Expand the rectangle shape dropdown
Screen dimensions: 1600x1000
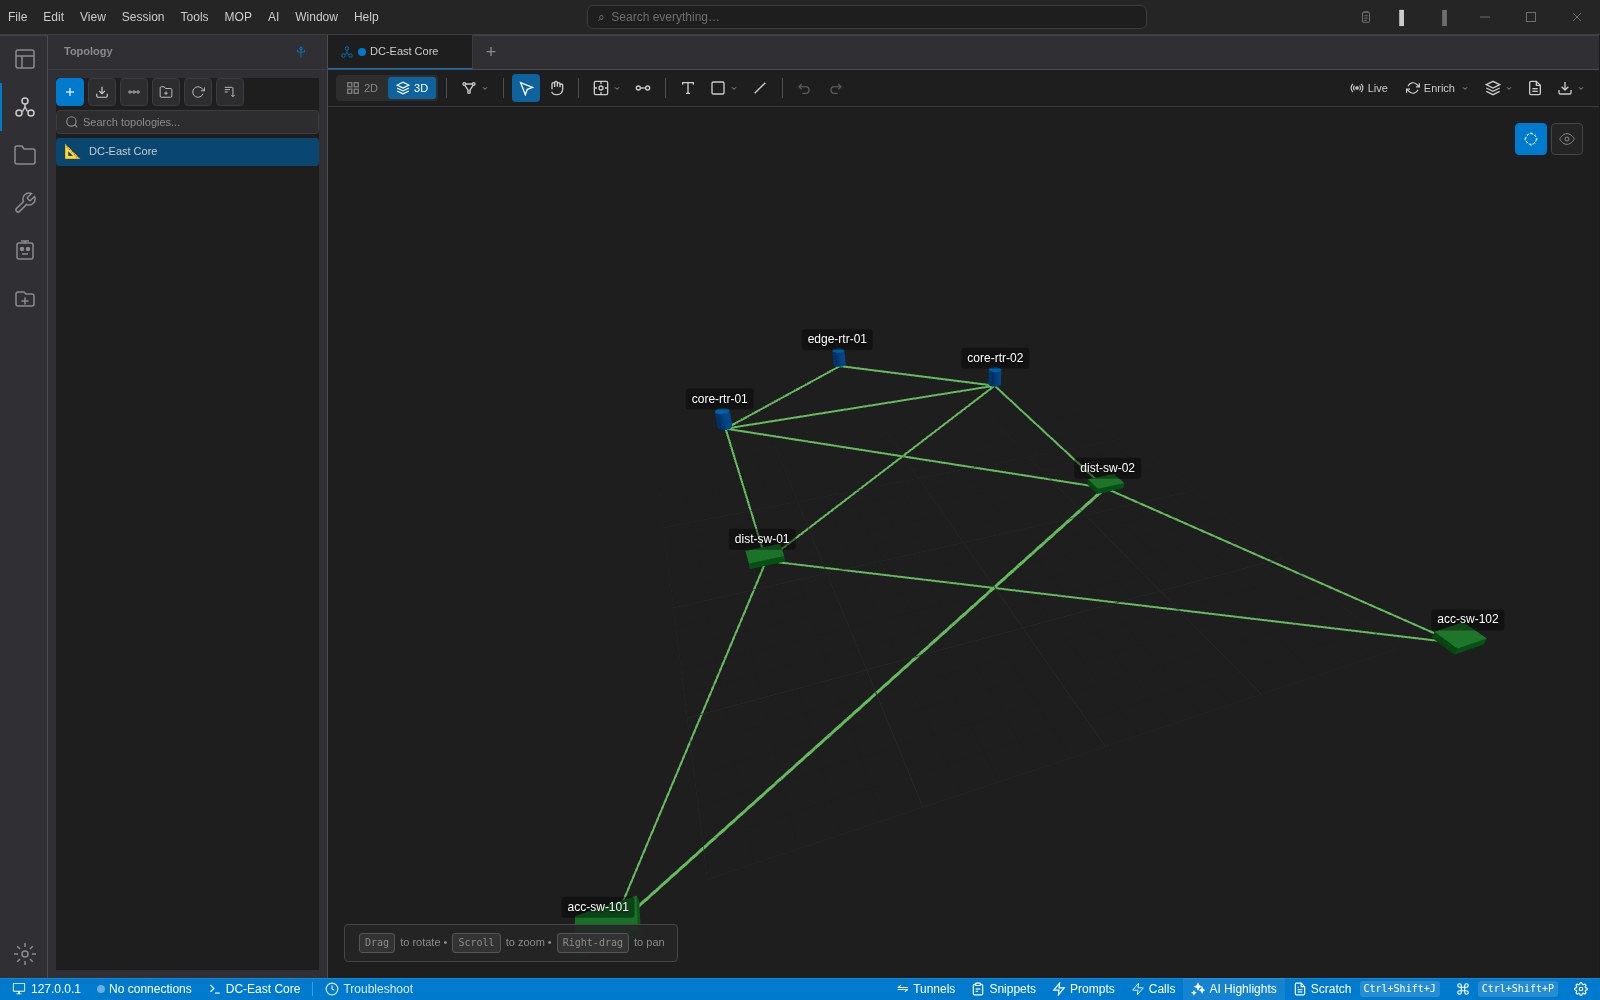723,88
